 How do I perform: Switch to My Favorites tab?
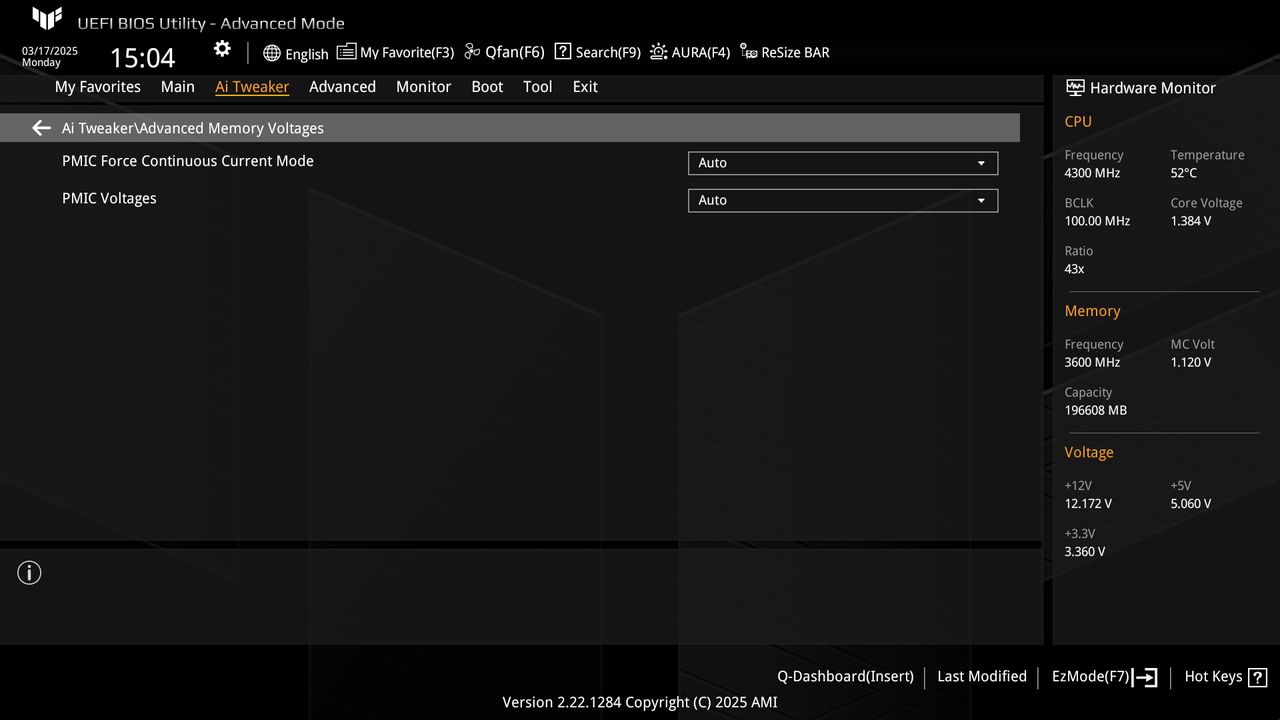click(x=98, y=87)
